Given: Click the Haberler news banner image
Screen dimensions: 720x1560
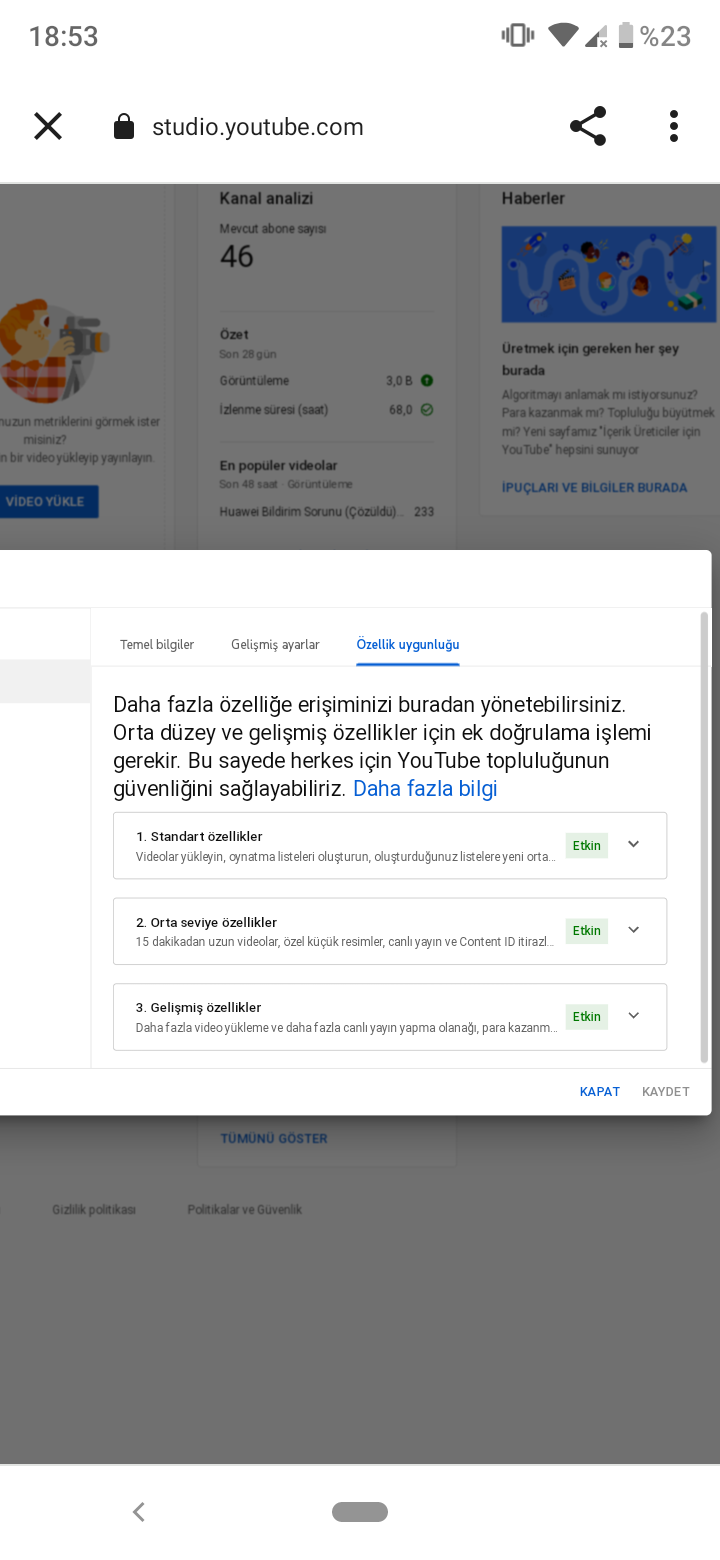Looking at the screenshot, I should point(609,274).
